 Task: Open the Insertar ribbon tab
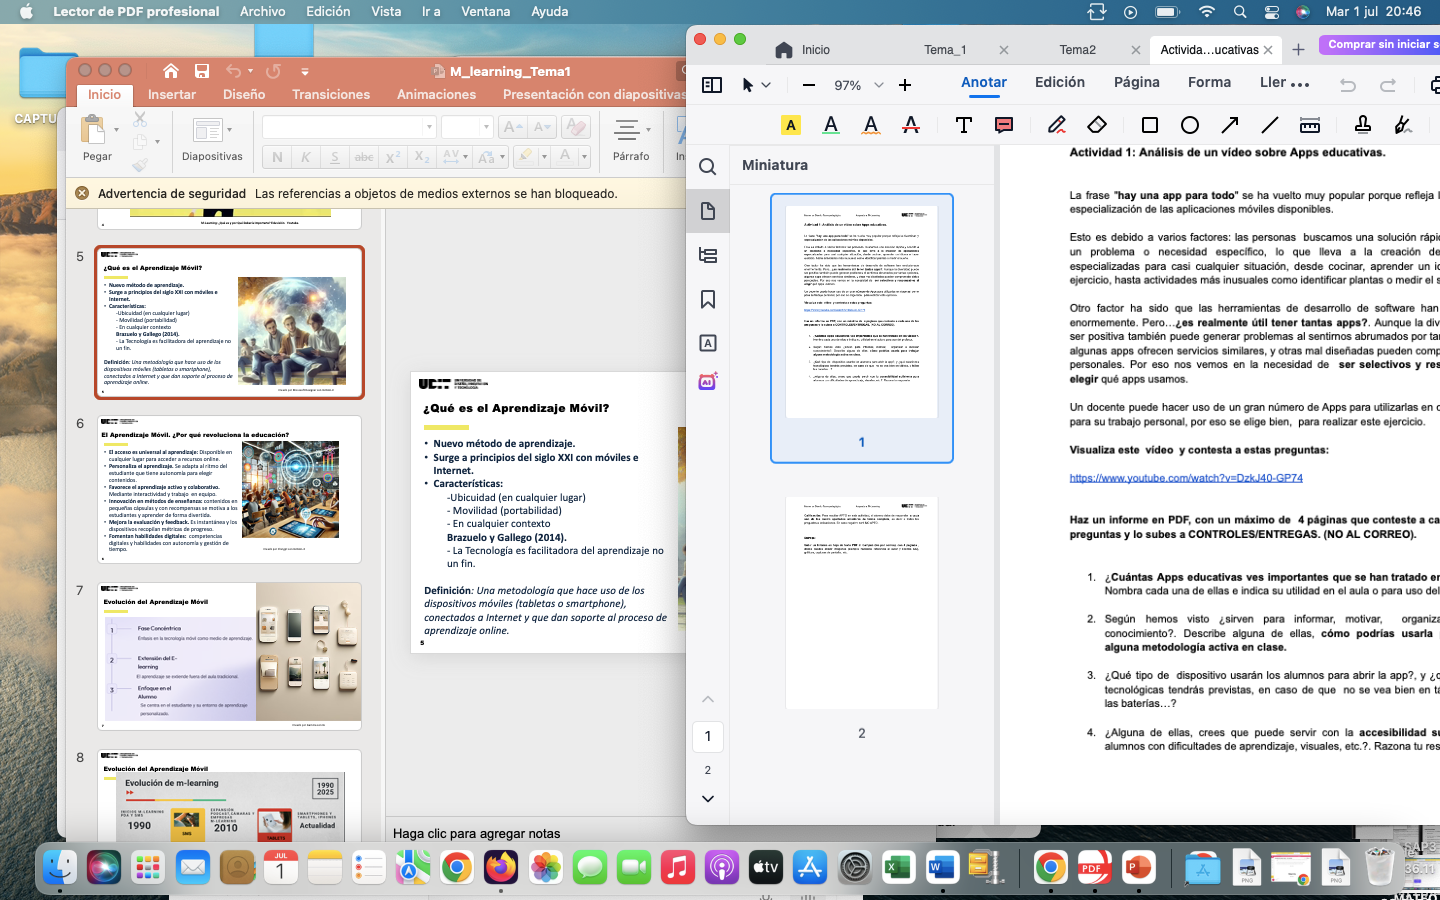coord(172,94)
